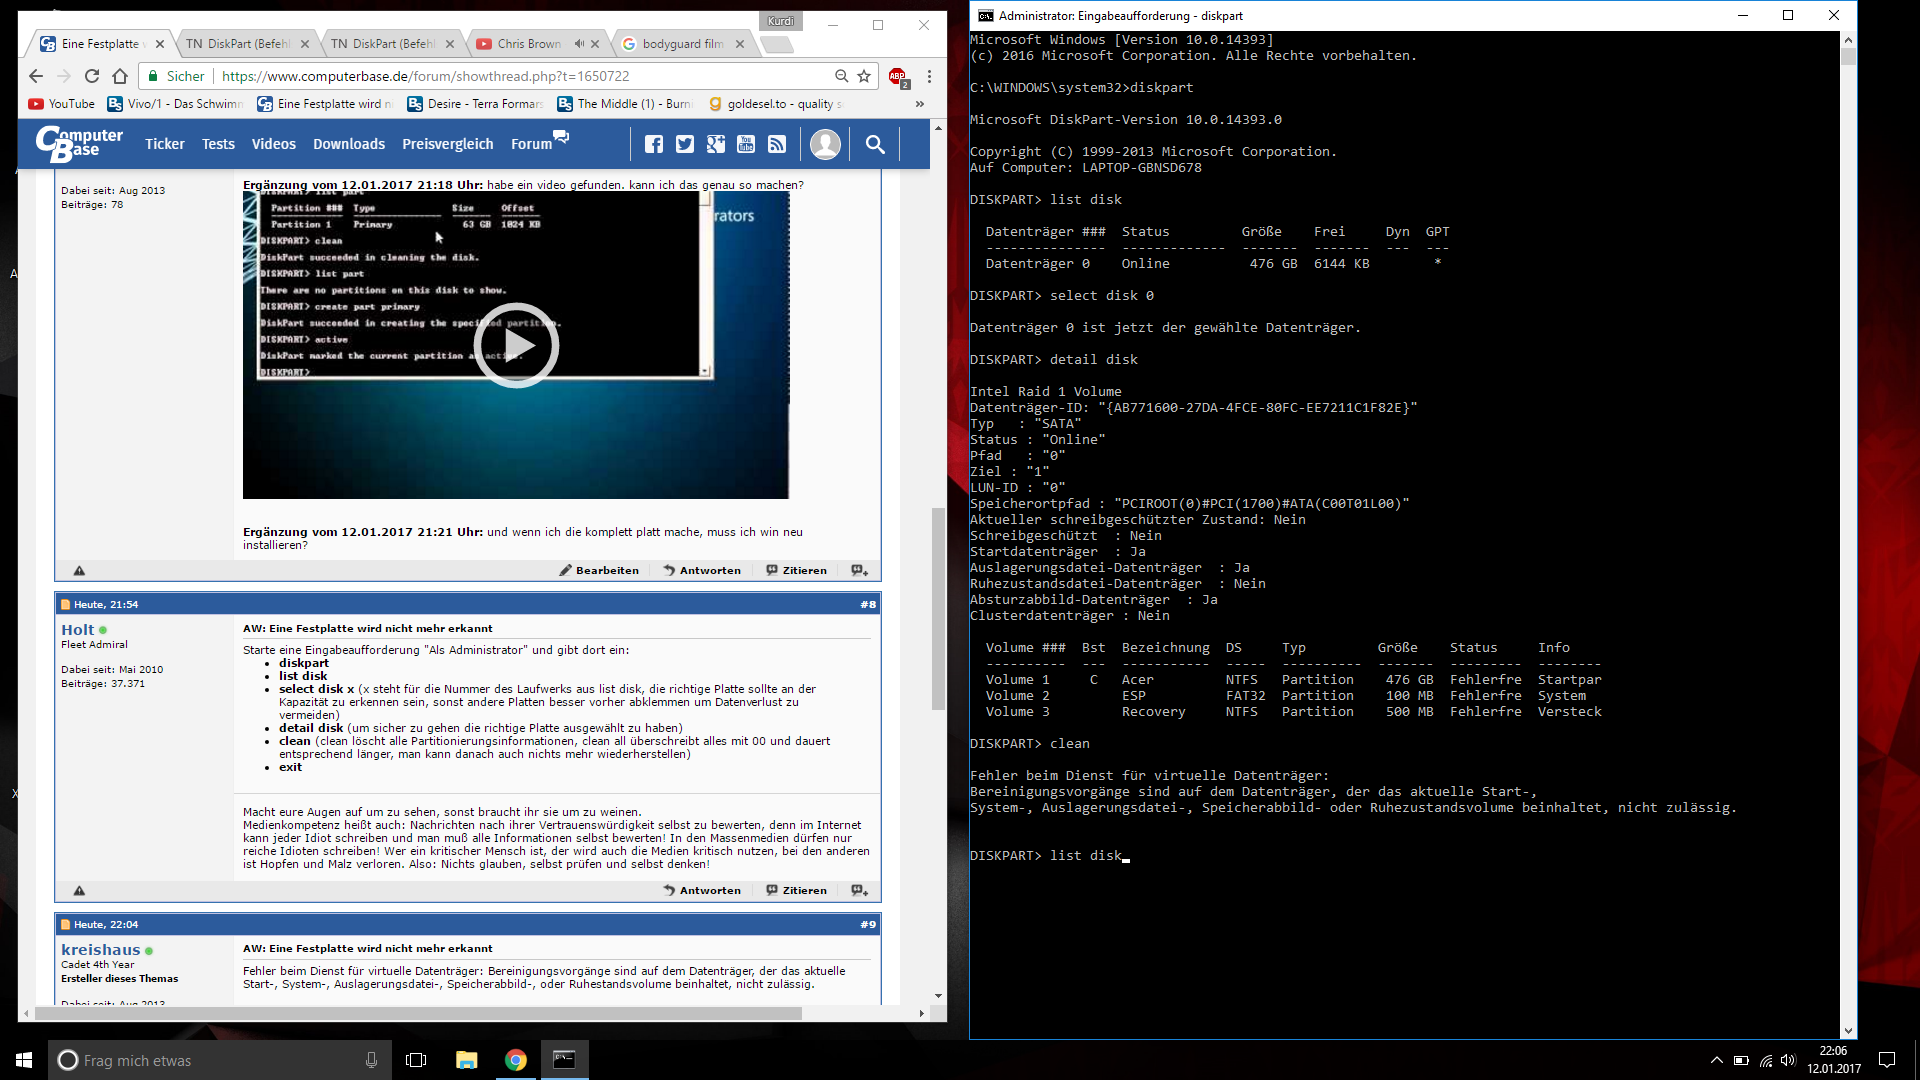
Task: Toggle multi-quote icon on post #8
Action: 859,890
